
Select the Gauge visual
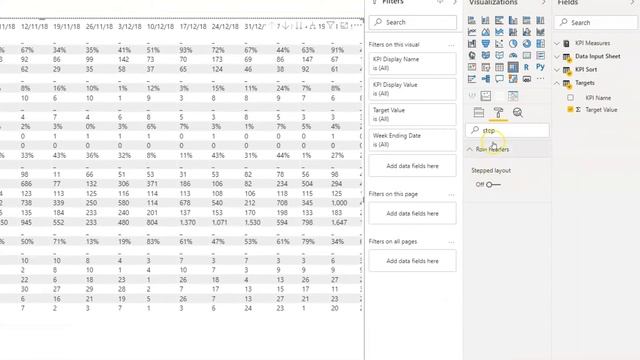[x=513, y=55]
